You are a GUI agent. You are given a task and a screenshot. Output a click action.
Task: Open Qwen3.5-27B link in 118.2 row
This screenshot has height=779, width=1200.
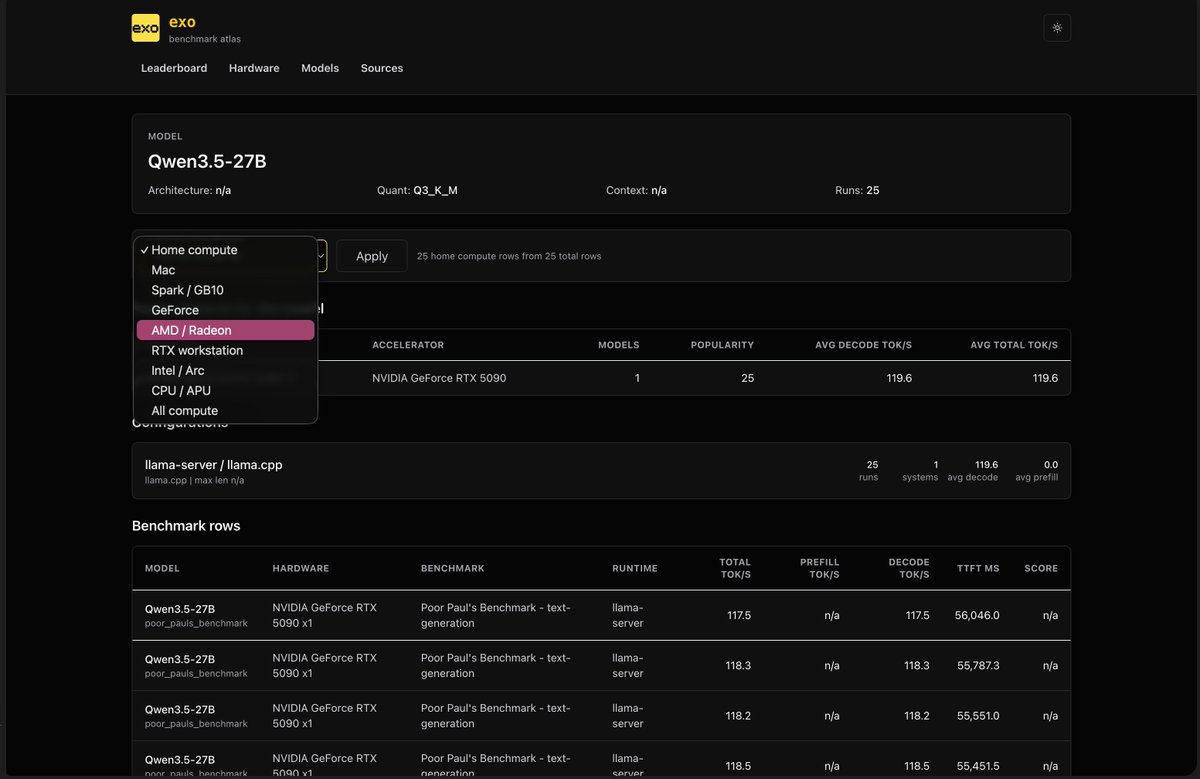point(180,709)
